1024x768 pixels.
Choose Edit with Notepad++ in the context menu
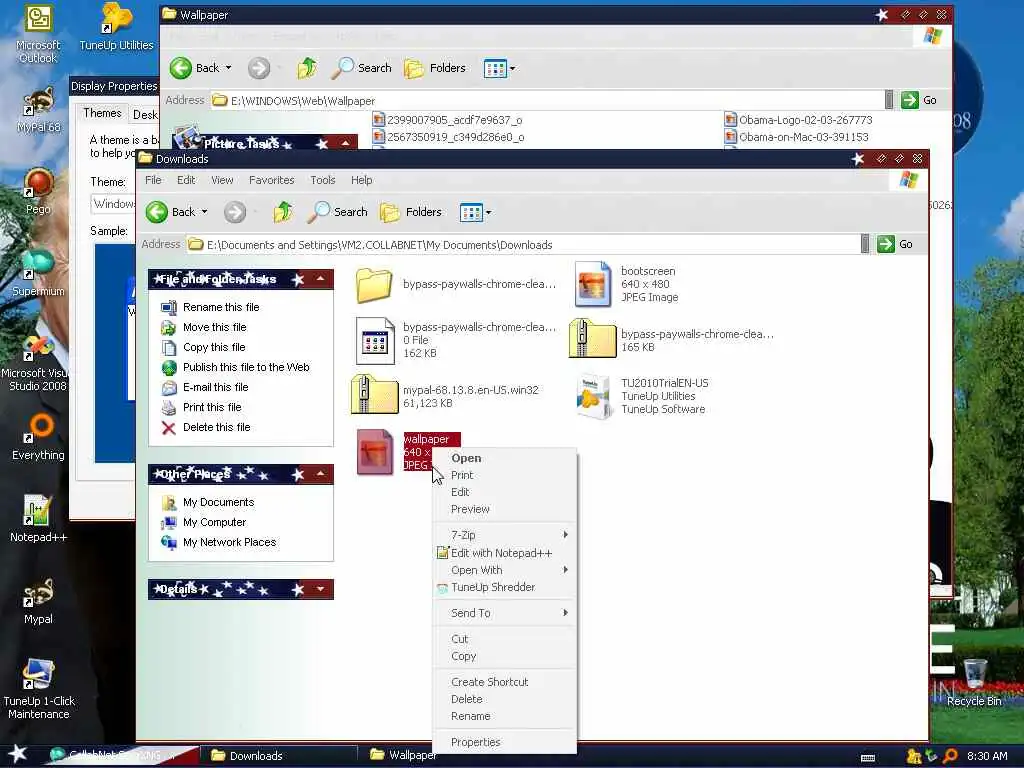(504, 553)
